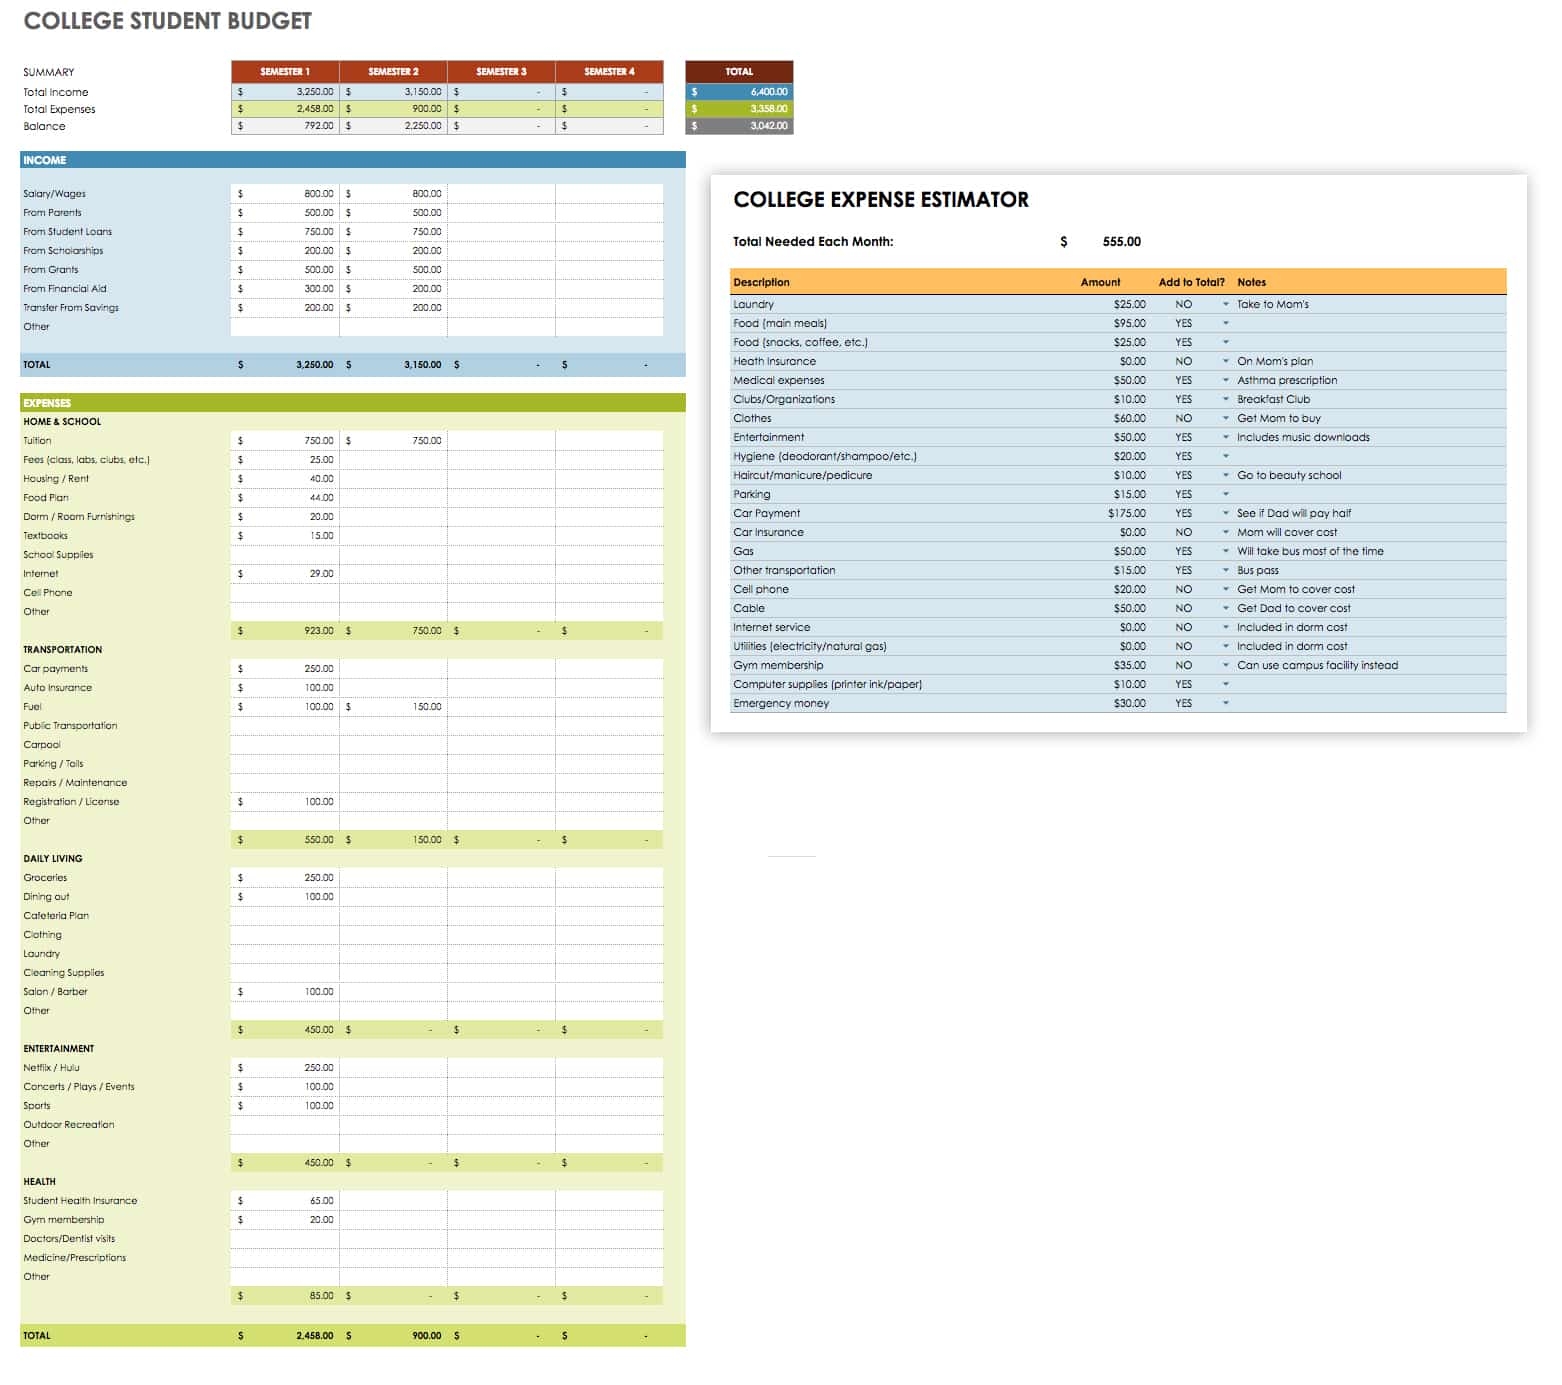Select the Car Payment $175.00 amount cell
The width and height of the screenshot is (1562, 1385).
(1126, 513)
